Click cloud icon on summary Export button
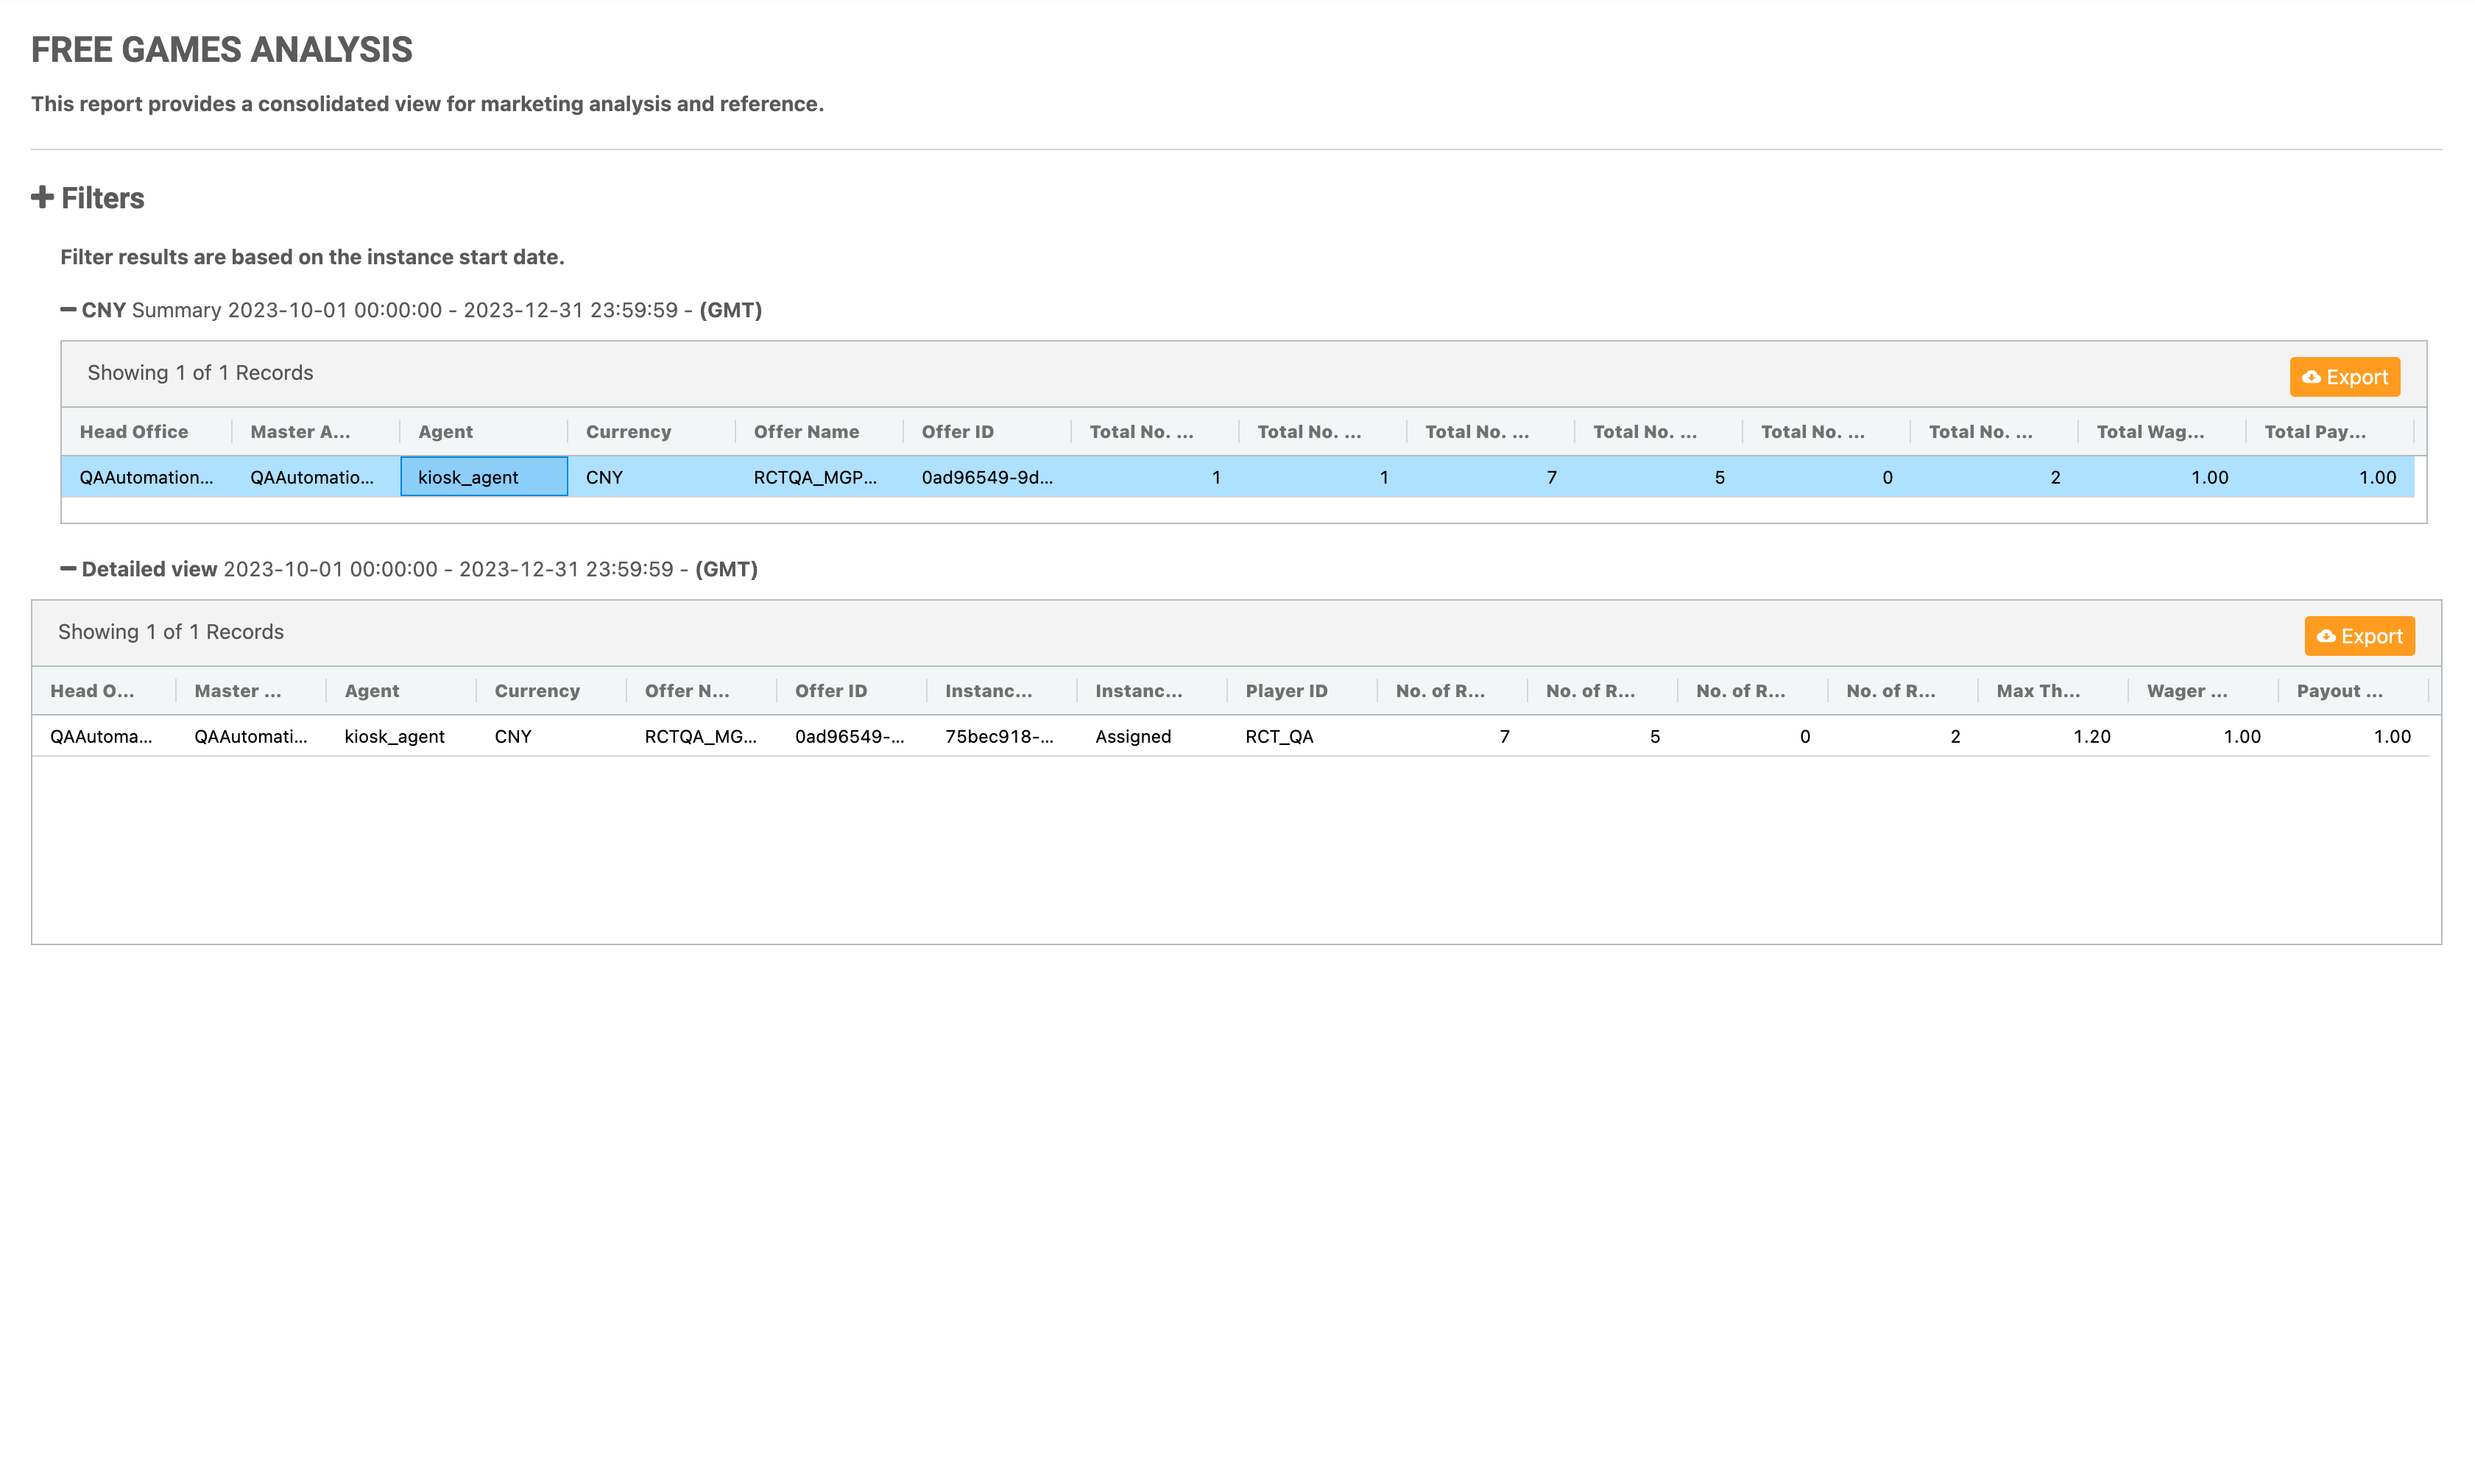This screenshot has width=2475, height=1484. click(2311, 377)
